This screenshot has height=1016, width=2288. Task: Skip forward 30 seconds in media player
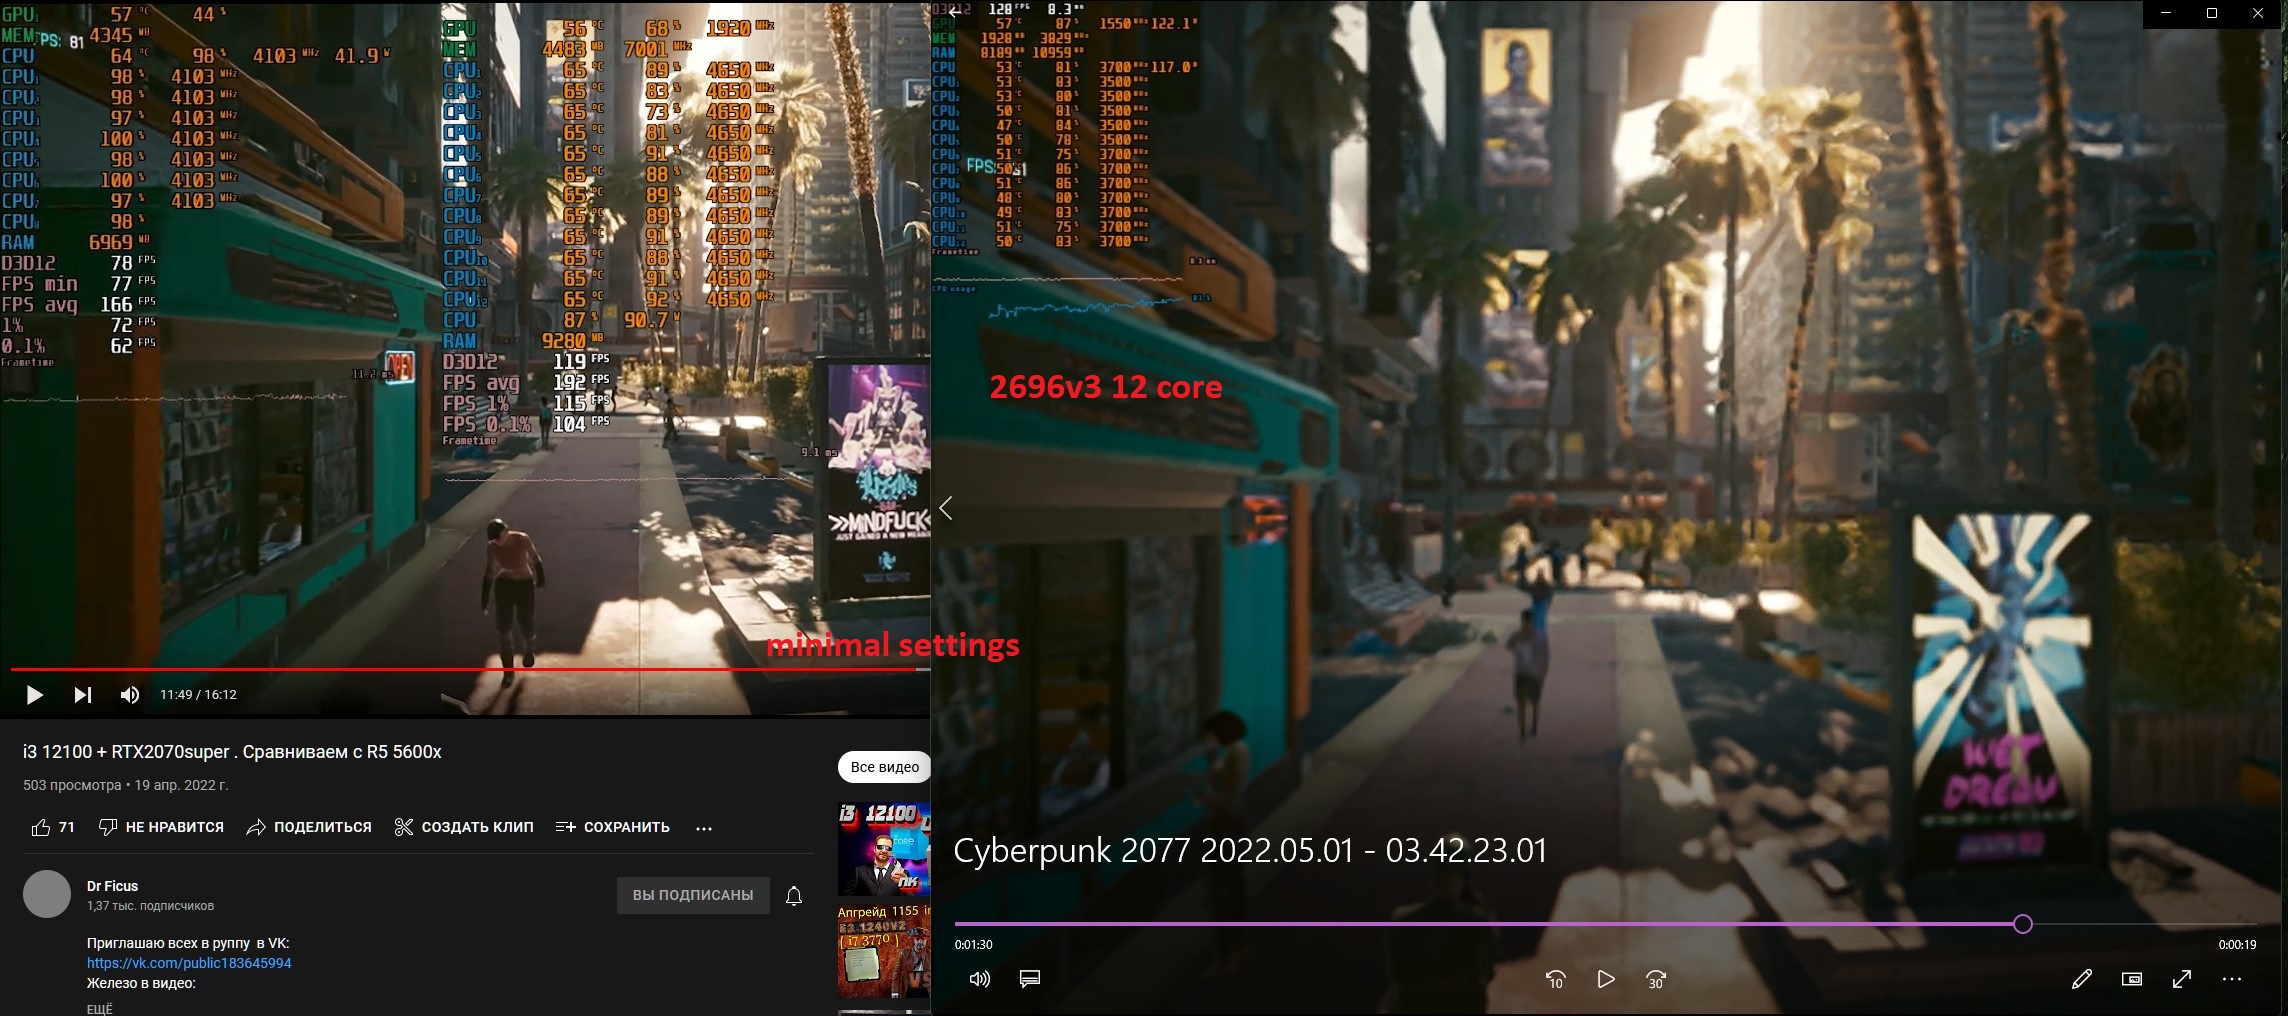(1656, 979)
